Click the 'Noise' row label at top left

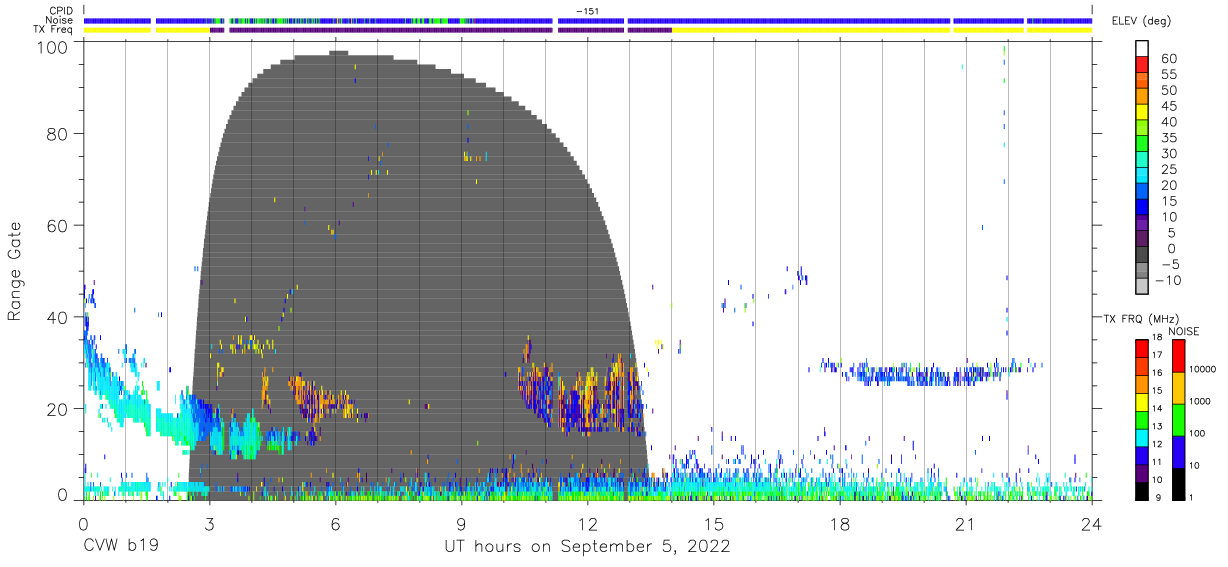click(60, 20)
